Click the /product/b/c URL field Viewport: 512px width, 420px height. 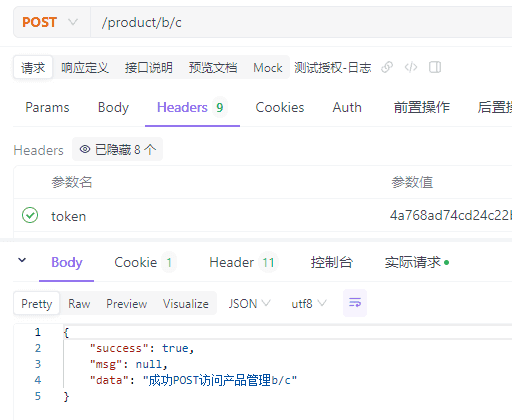pyautogui.click(x=301, y=22)
